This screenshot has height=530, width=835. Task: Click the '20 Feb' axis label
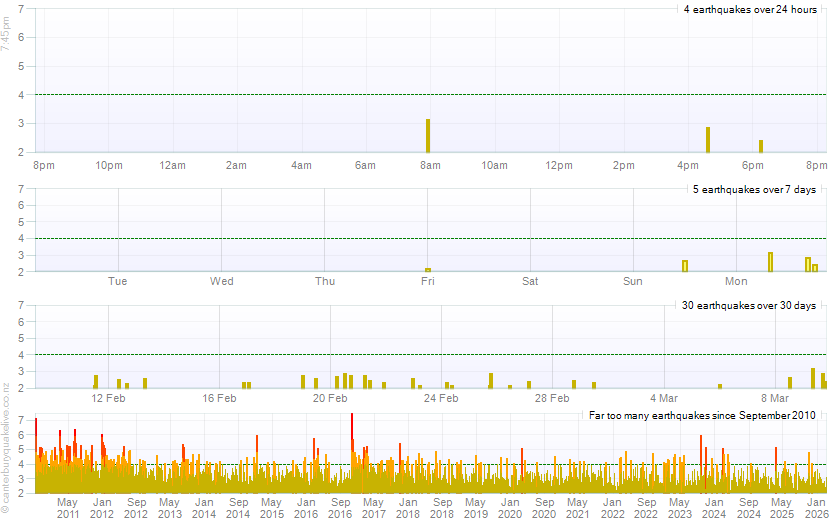pyautogui.click(x=330, y=398)
